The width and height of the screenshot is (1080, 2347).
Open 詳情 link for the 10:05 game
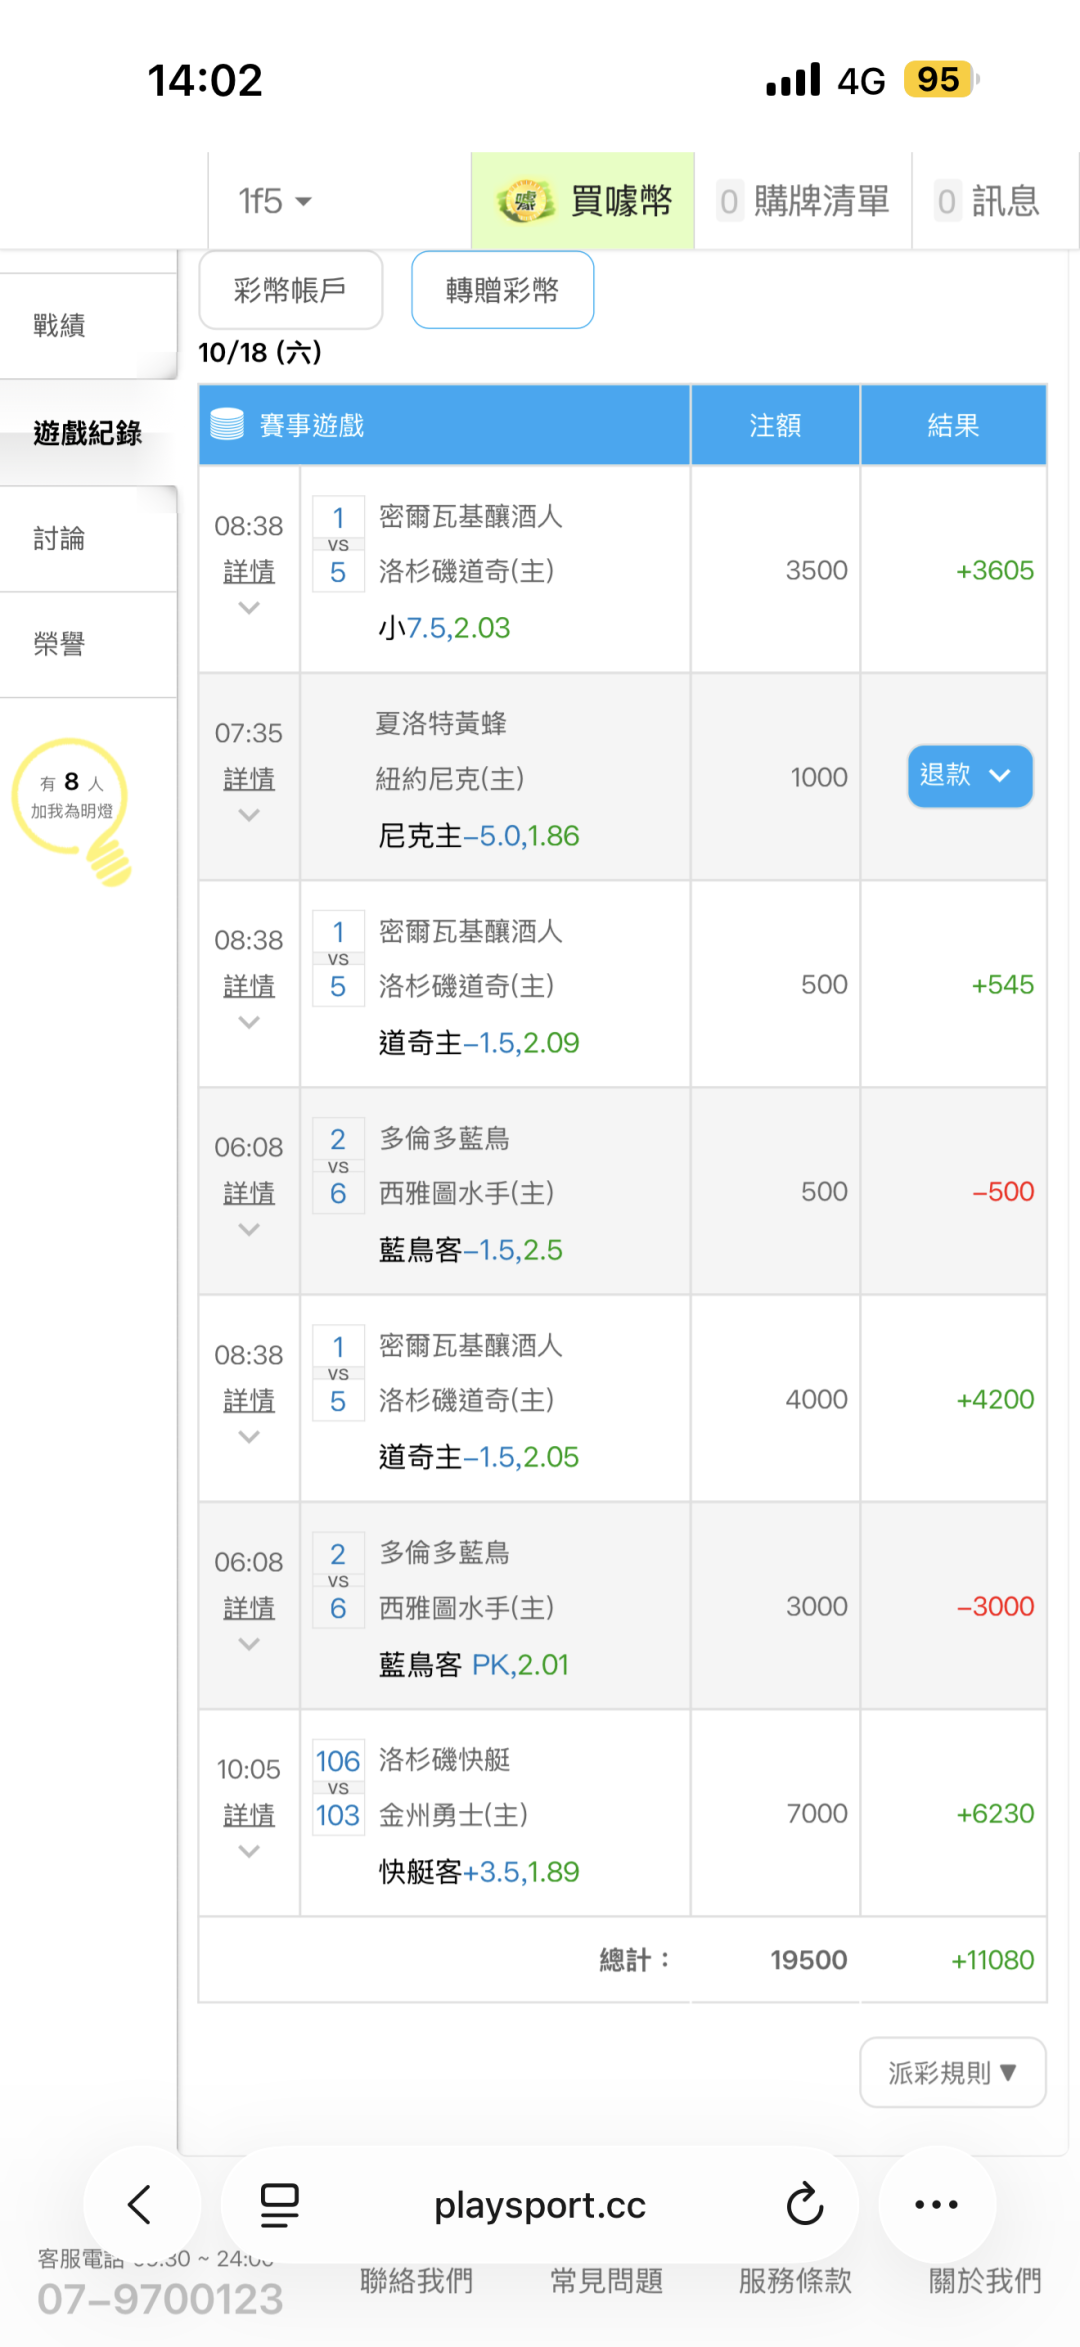[249, 1814]
